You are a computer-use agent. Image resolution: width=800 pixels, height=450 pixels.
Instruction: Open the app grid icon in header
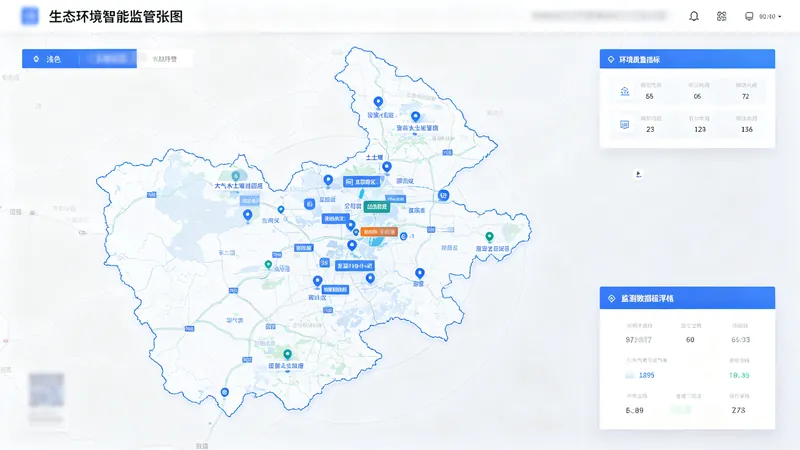click(721, 16)
